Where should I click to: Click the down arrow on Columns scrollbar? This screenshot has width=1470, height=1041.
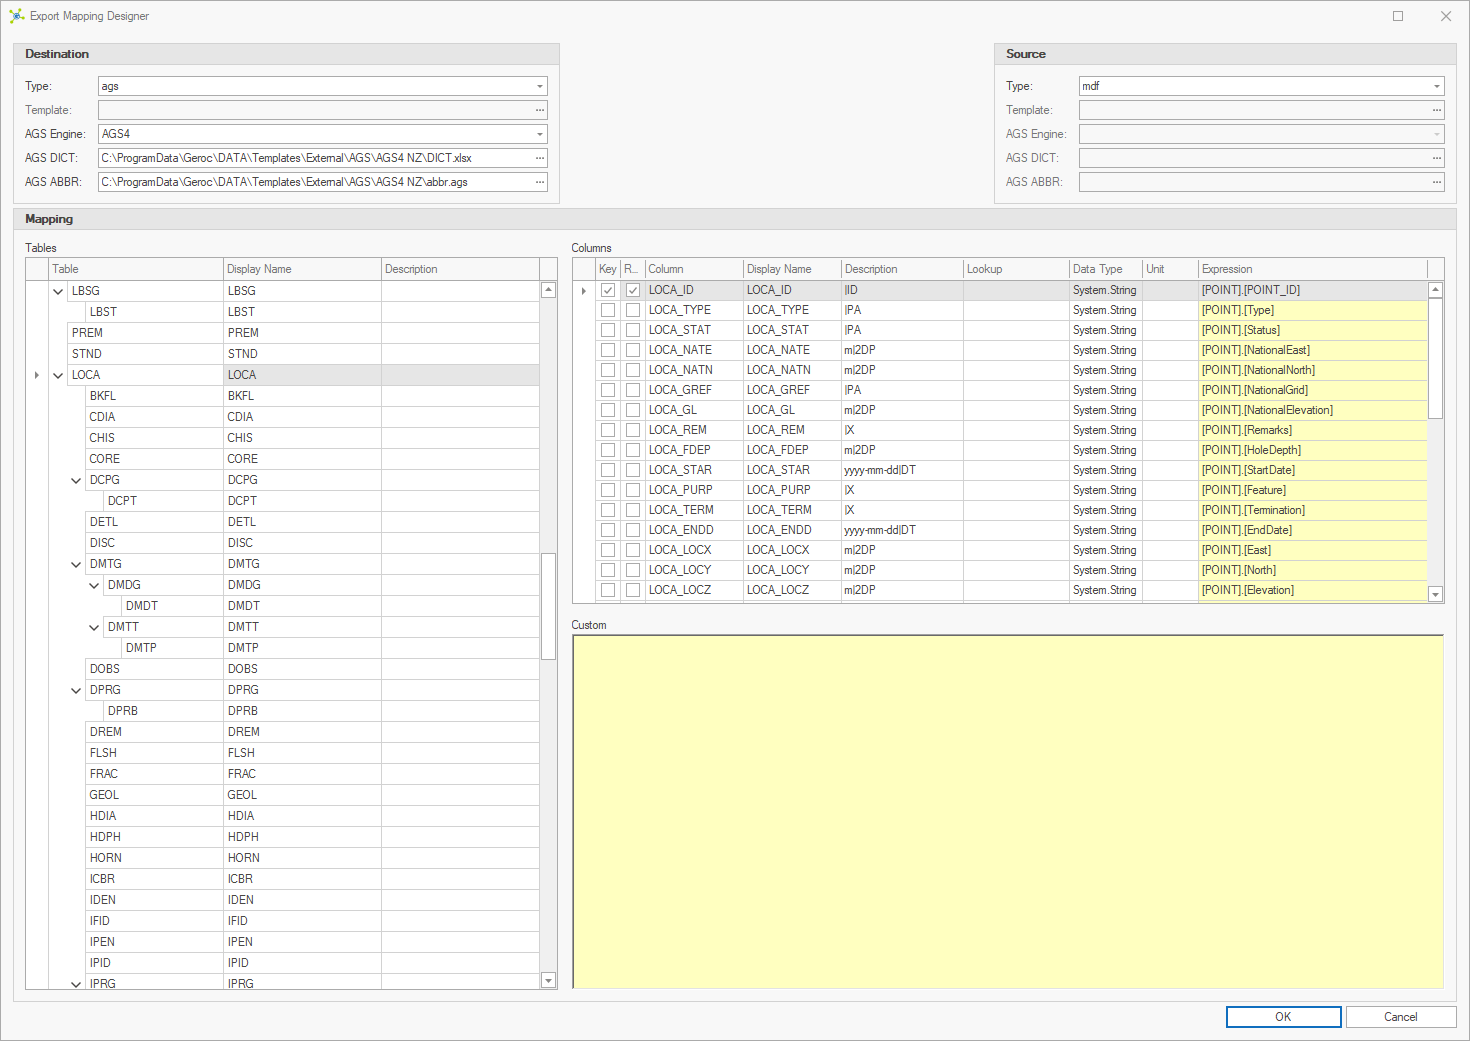(x=1436, y=594)
